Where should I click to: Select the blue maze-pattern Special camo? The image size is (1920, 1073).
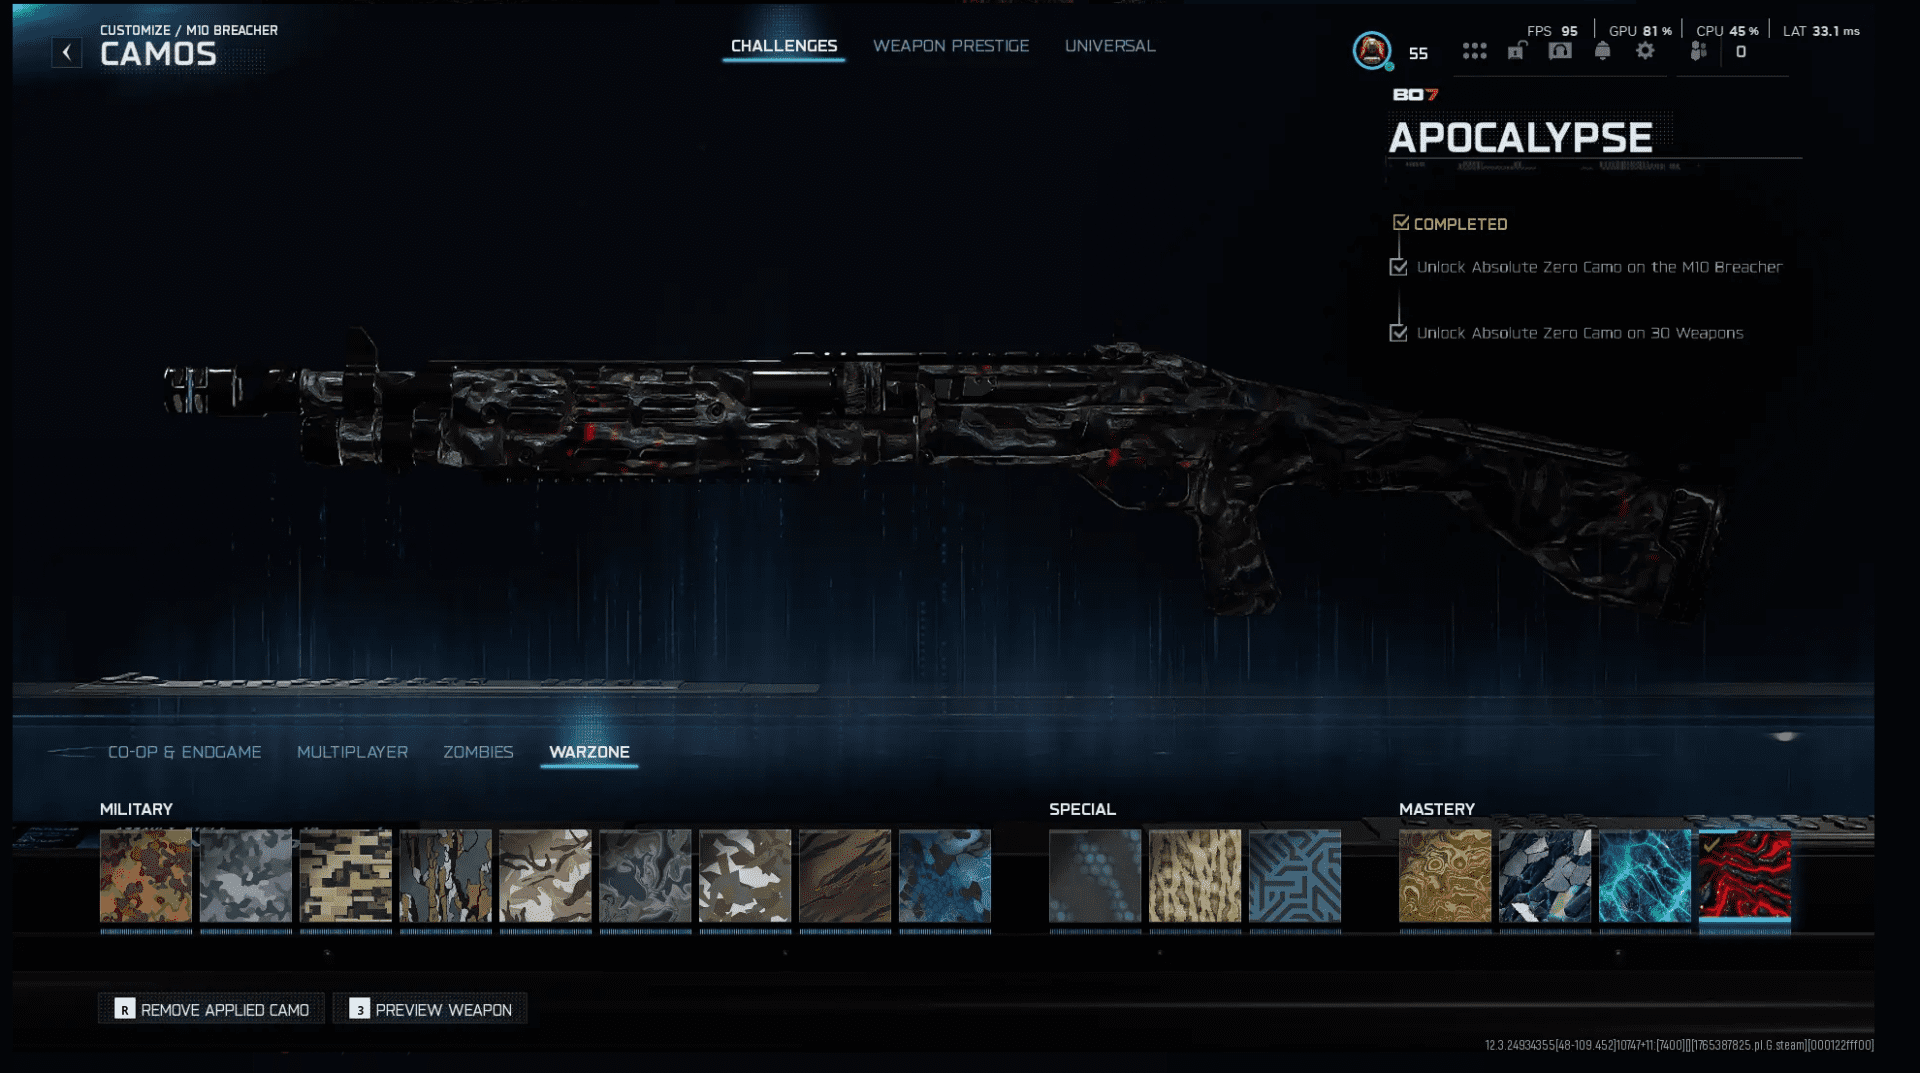pos(1294,876)
